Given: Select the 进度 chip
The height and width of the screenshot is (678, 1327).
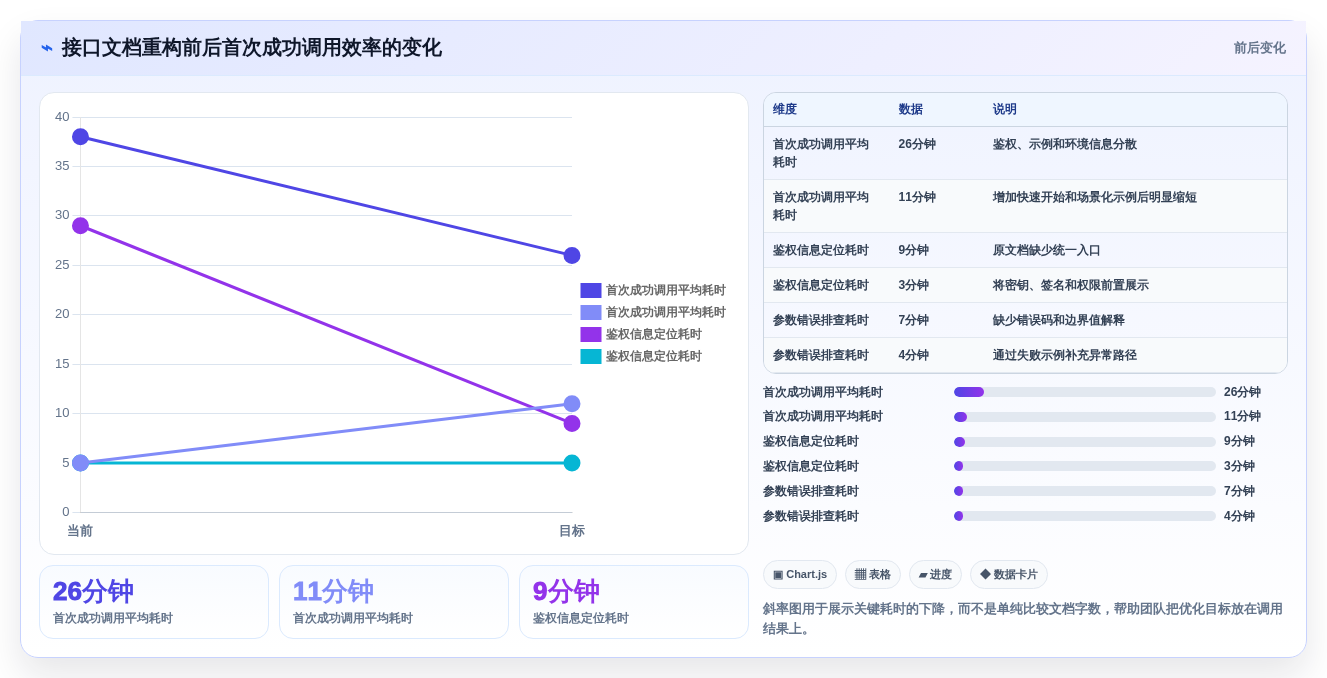Looking at the screenshot, I should 935,574.
